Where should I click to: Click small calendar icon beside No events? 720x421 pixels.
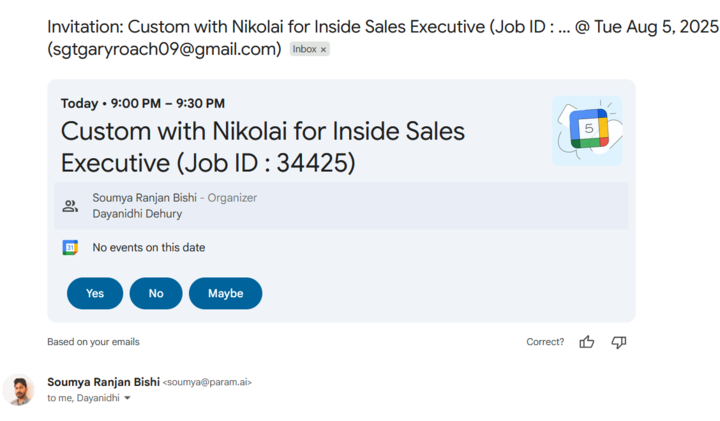pyautogui.click(x=70, y=247)
